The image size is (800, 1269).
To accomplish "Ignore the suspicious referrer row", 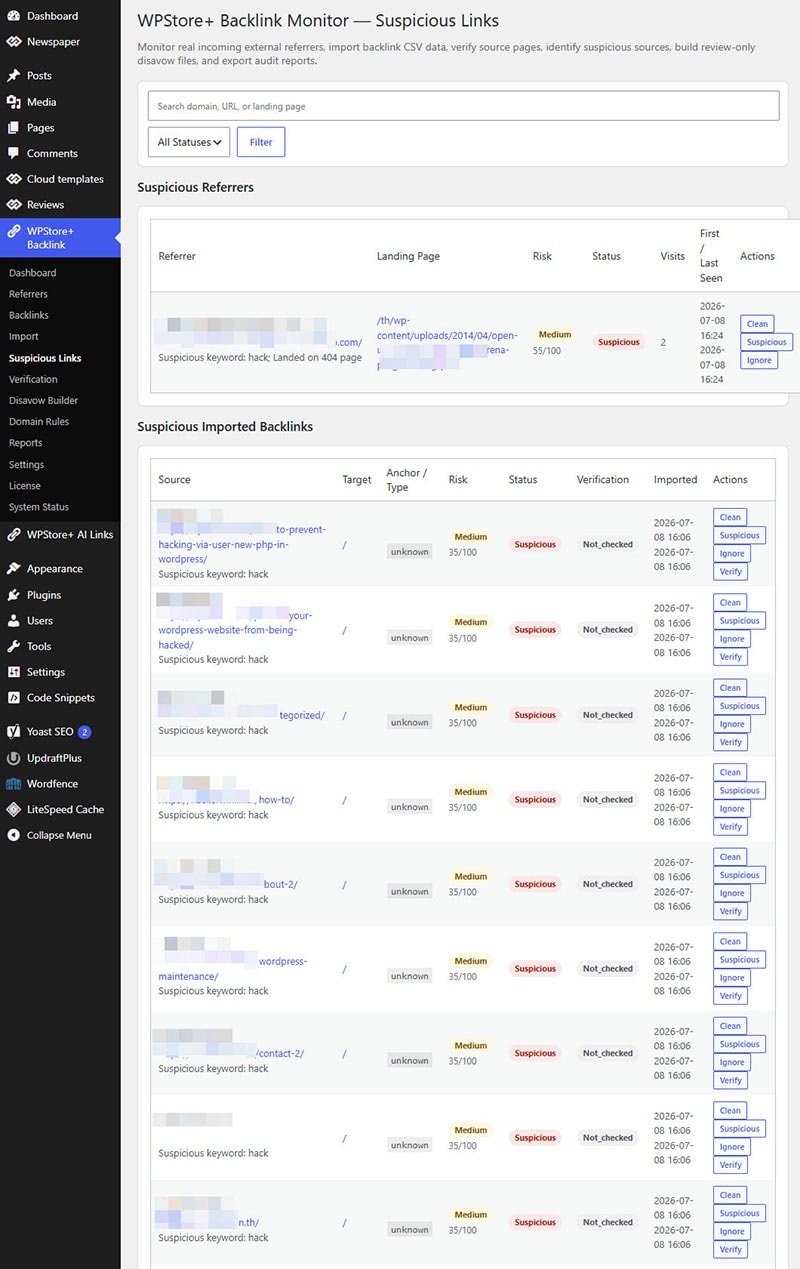I will click(759, 360).
